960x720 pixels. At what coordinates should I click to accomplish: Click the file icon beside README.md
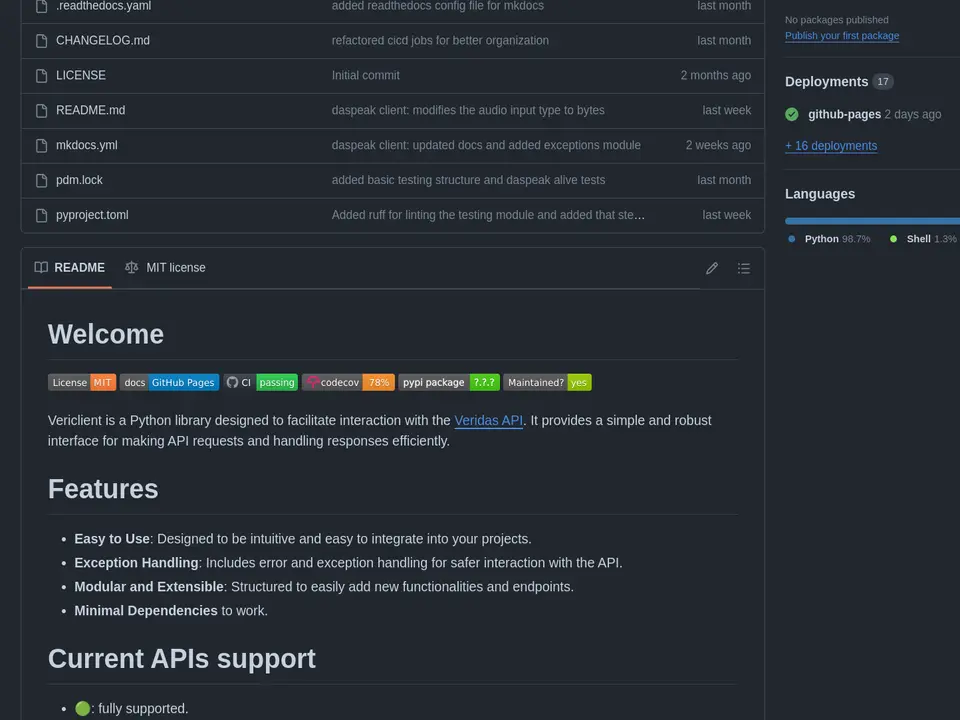(42, 111)
